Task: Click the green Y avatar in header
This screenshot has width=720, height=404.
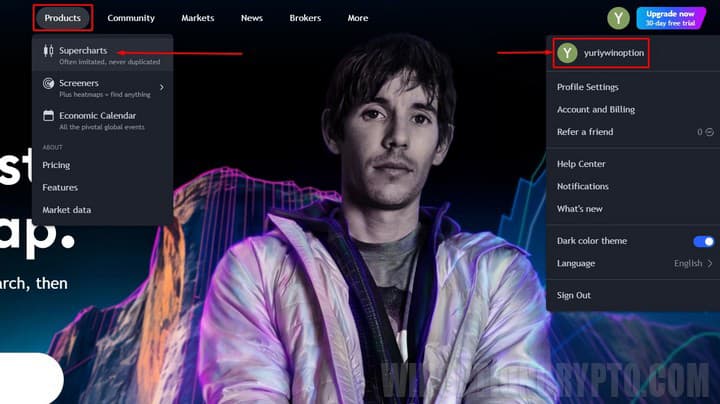Action: [618, 17]
